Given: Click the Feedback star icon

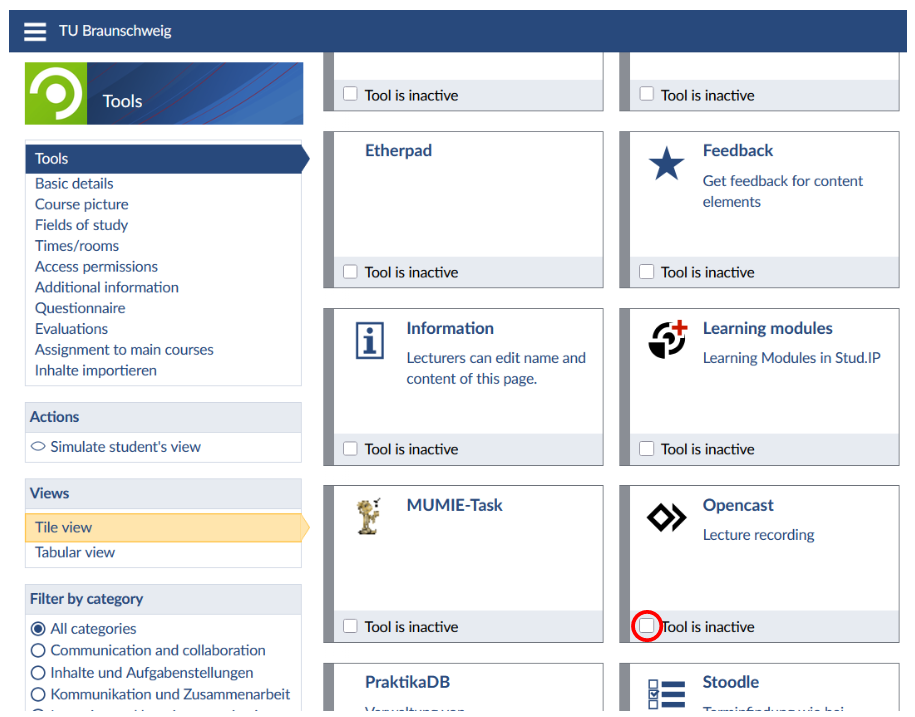Looking at the screenshot, I should (666, 163).
